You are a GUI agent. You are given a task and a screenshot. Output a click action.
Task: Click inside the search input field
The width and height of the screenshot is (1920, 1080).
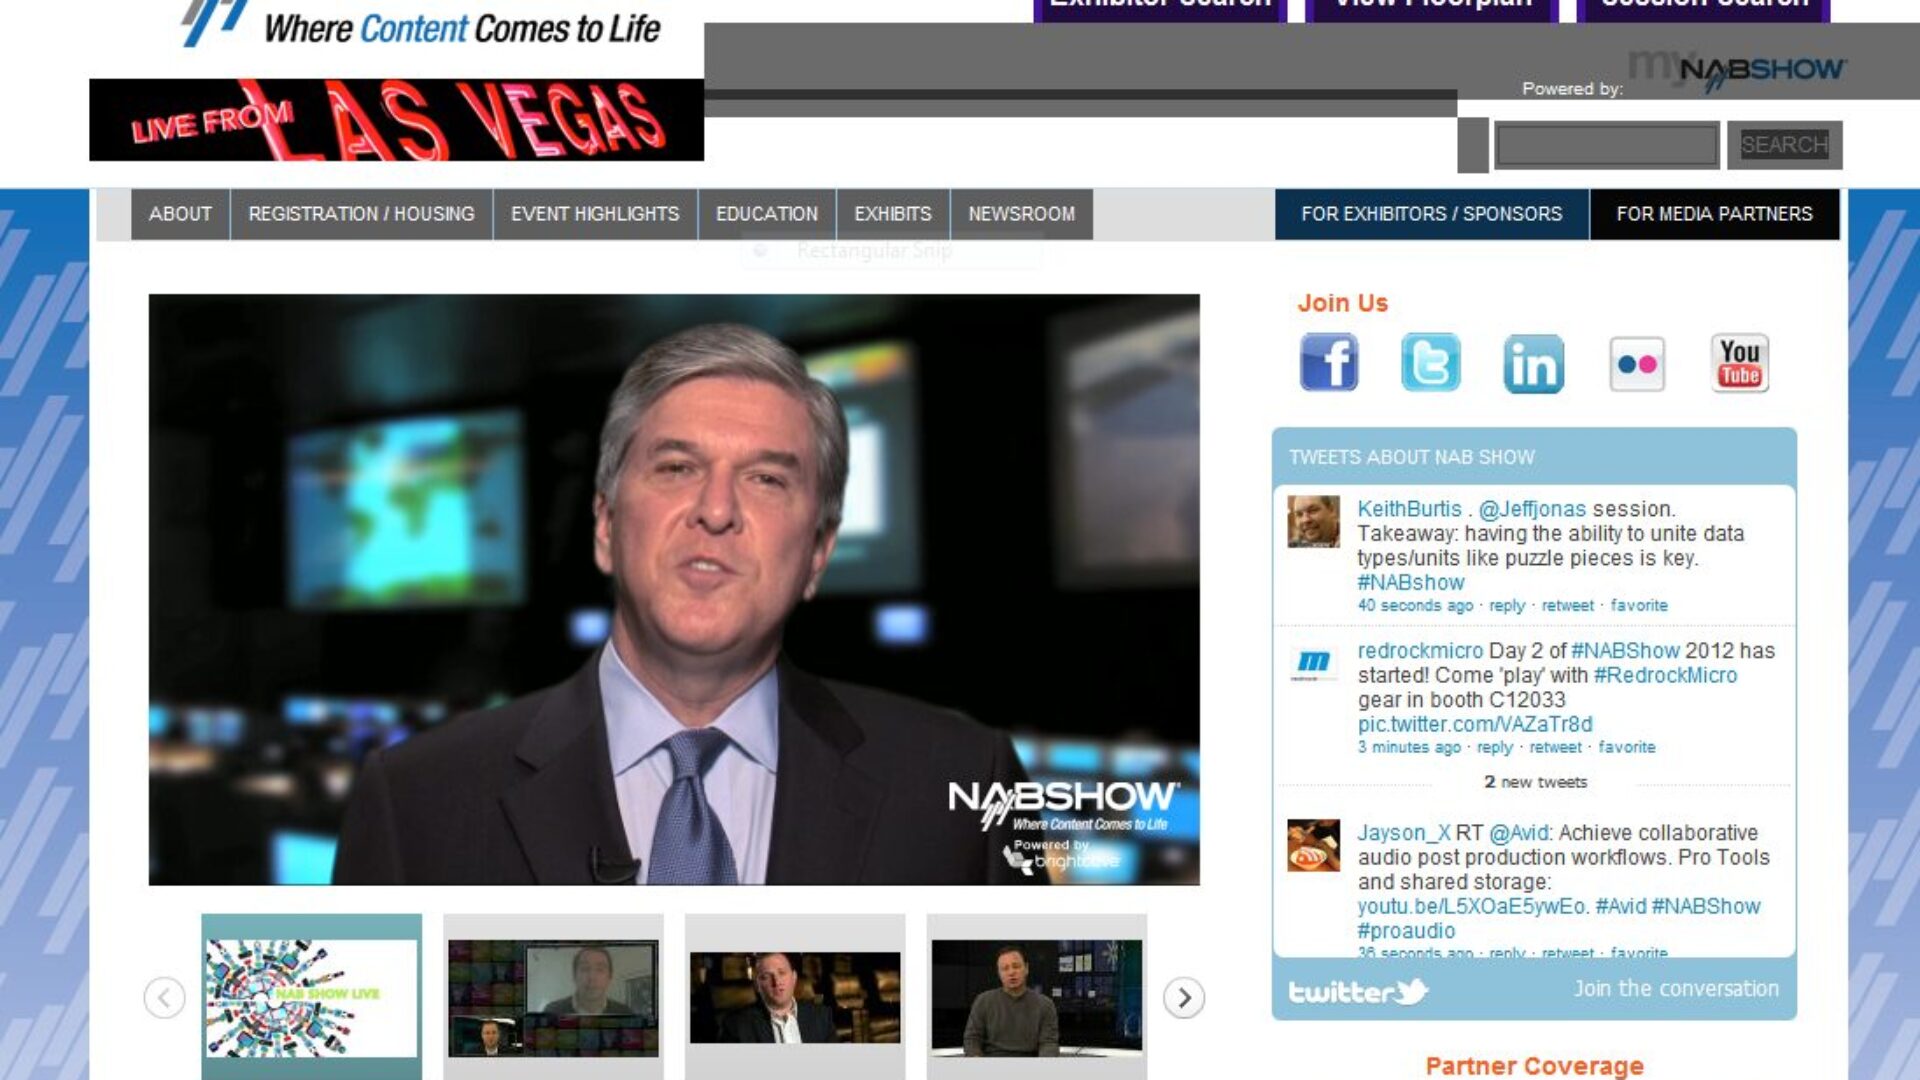tap(1608, 144)
